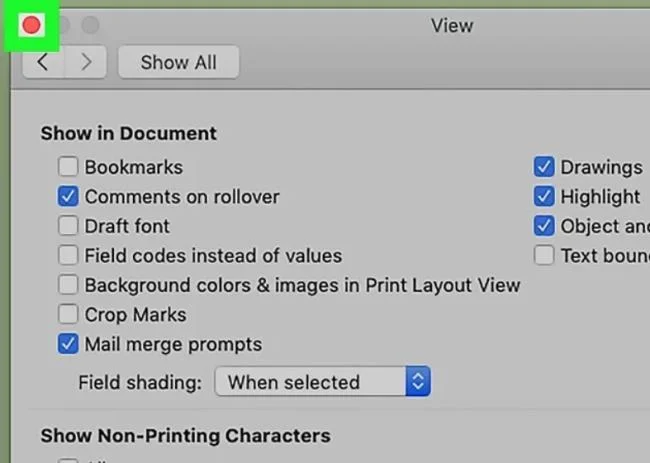650x463 pixels.
Task: Uncheck the Object anchors option
Action: tap(544, 226)
